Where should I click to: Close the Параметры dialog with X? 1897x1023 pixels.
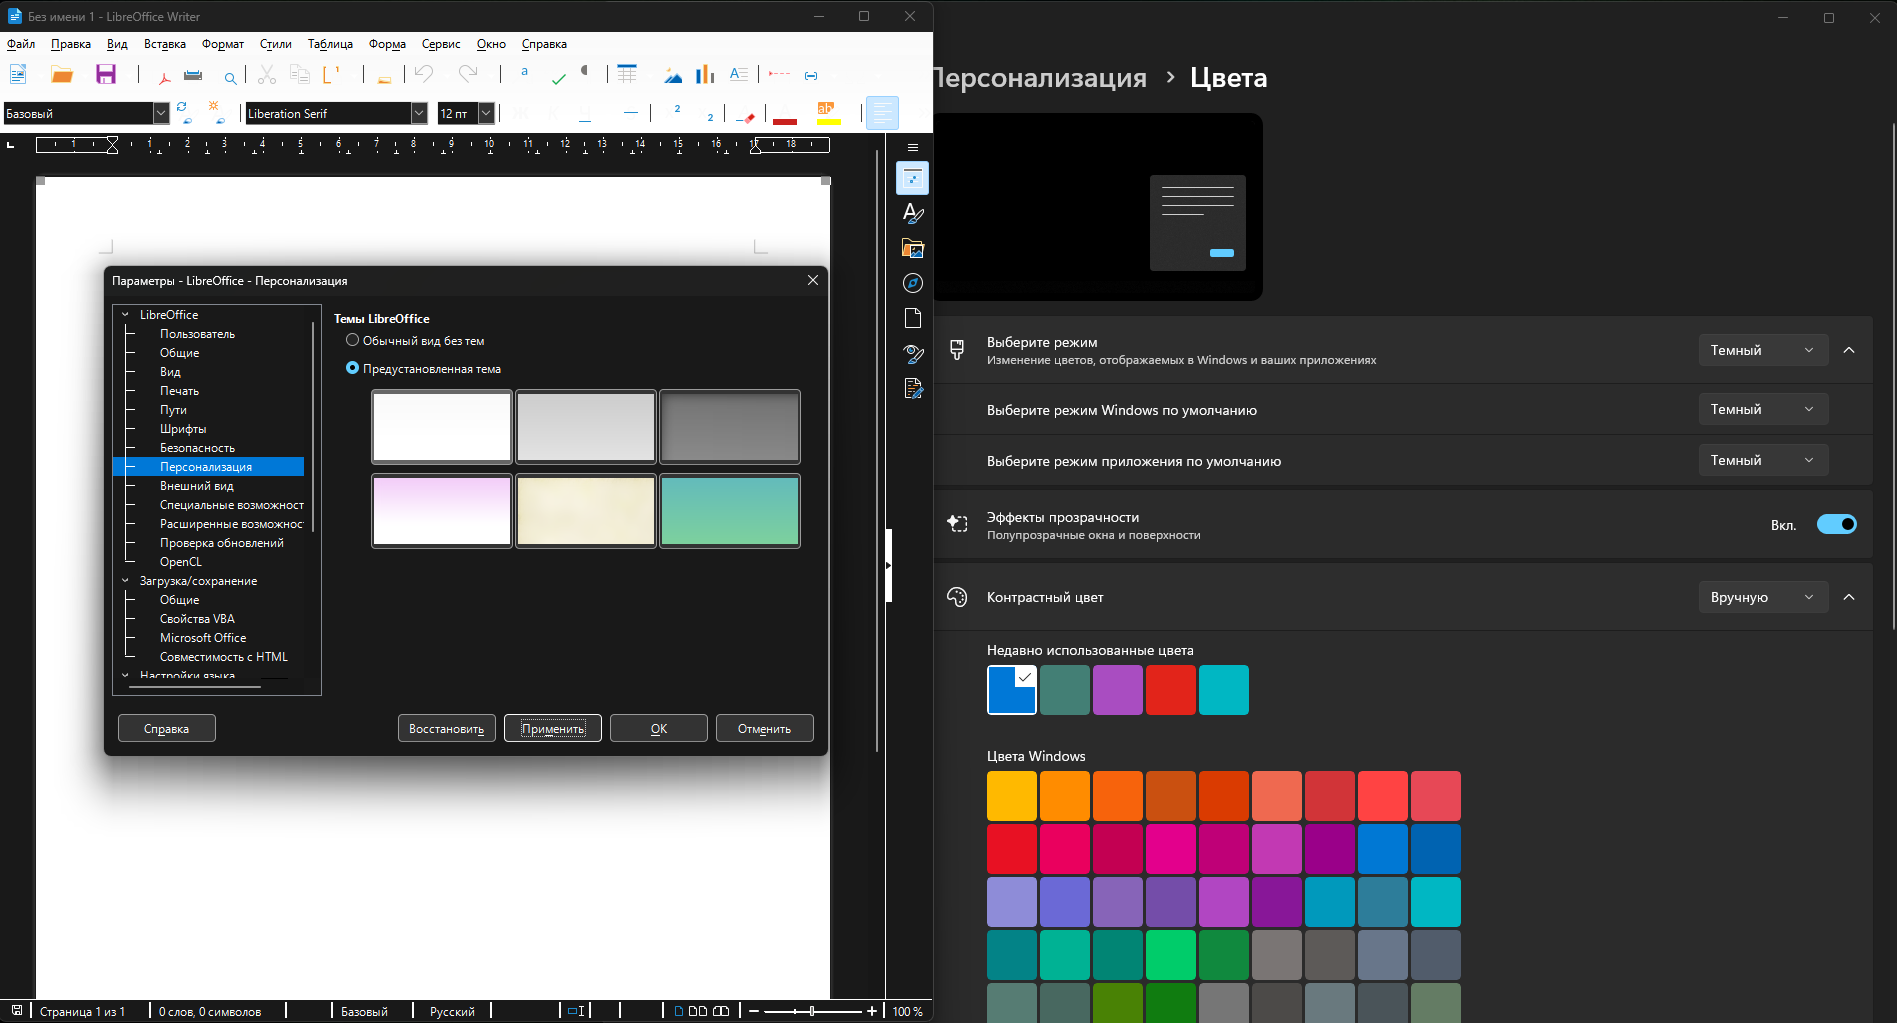813,280
